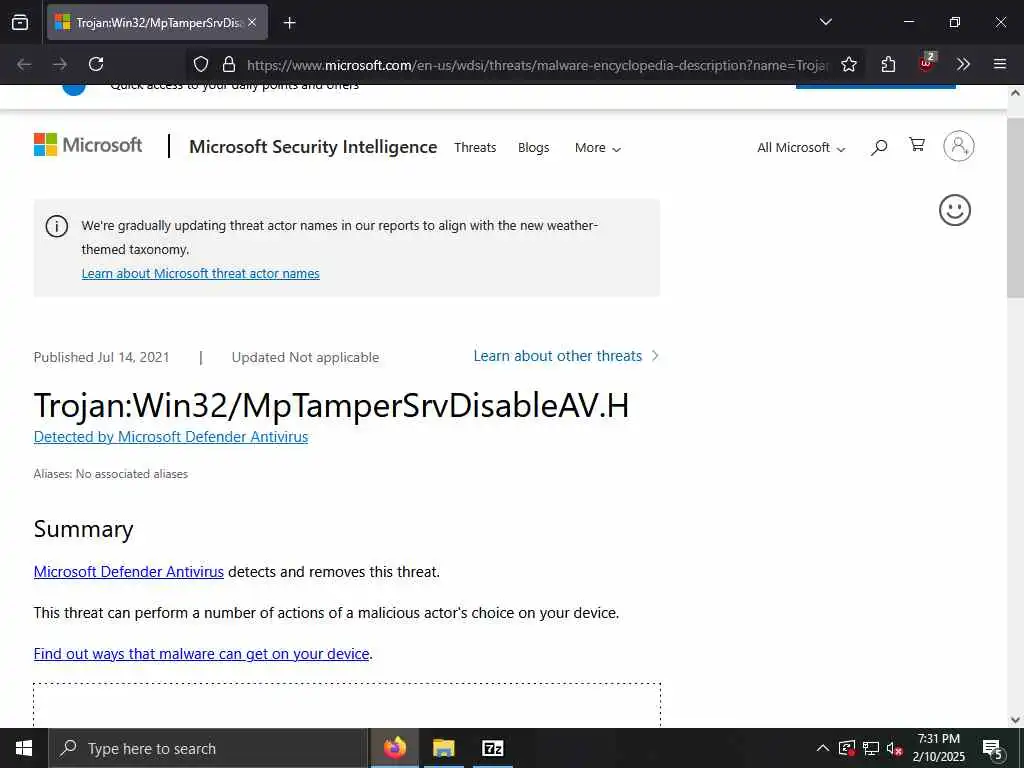Go forward to next page
The height and width of the screenshot is (768, 1024).
pyautogui.click(x=59, y=64)
